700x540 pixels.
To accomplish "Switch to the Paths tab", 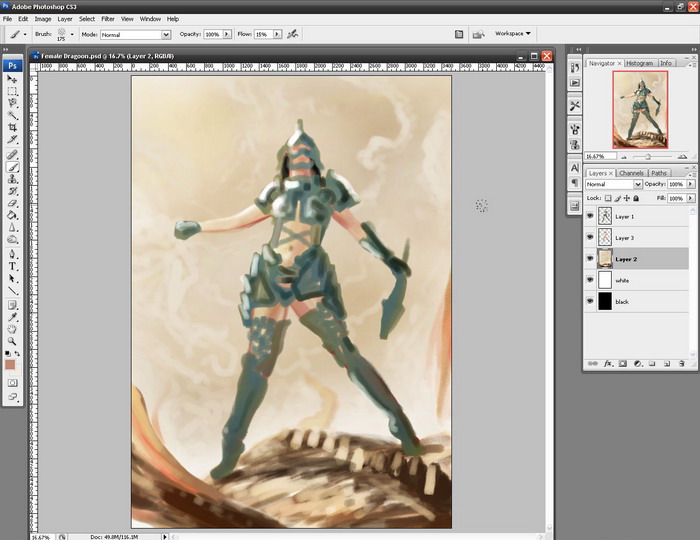I will click(x=658, y=173).
